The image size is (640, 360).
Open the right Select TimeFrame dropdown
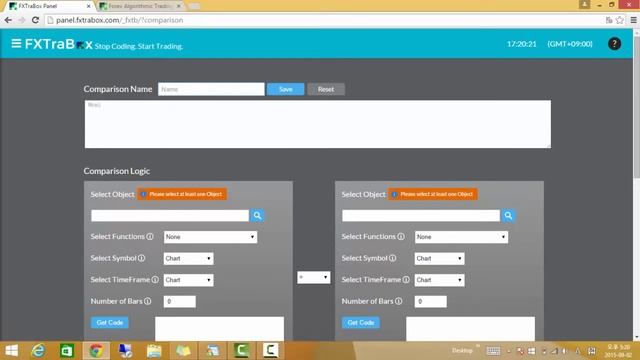(439, 280)
